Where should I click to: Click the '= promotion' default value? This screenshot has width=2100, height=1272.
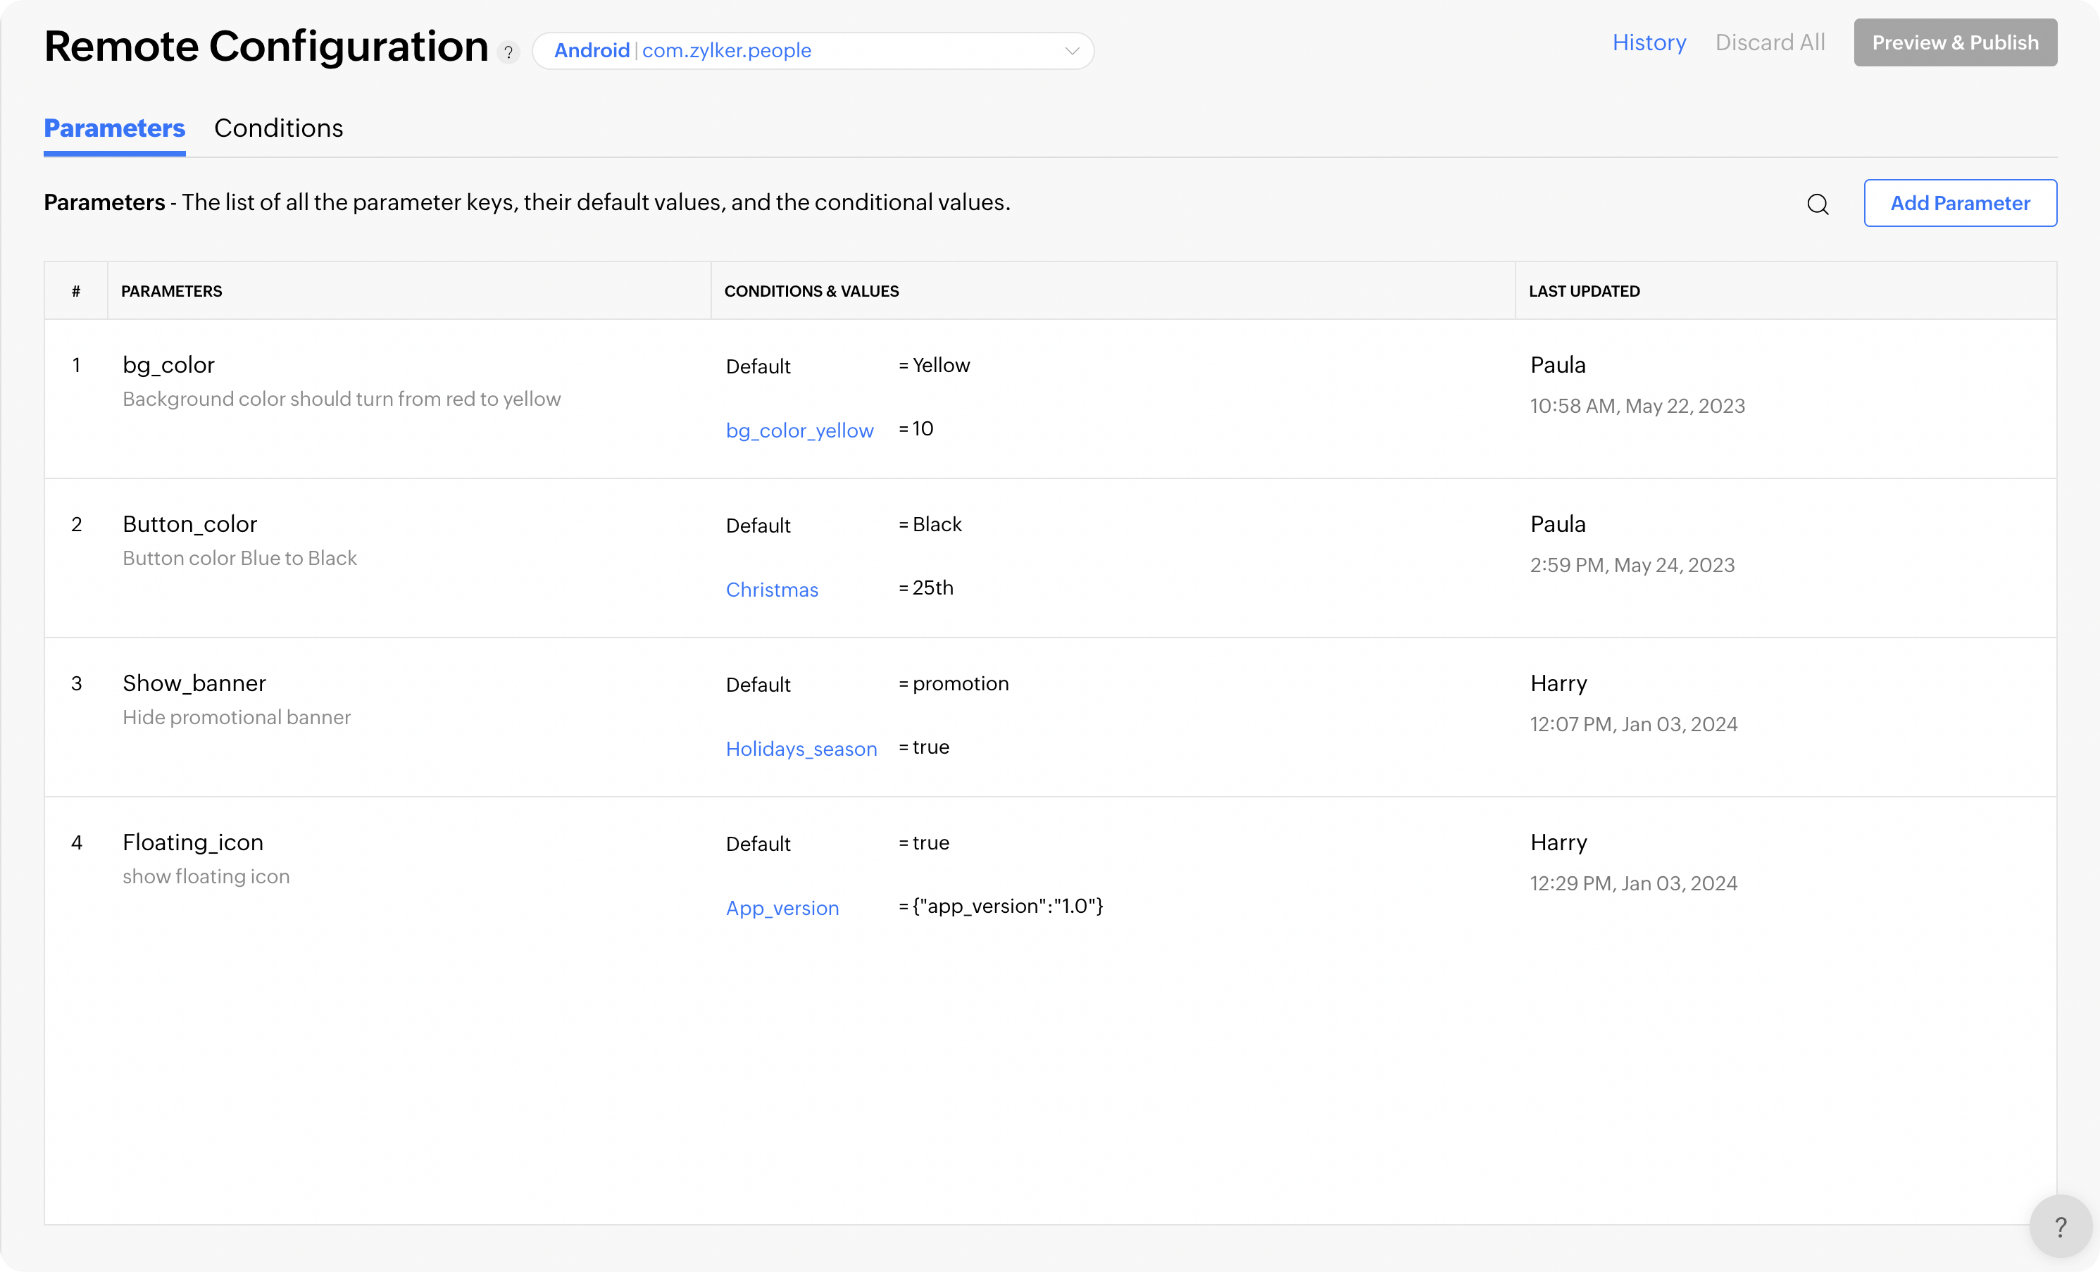[x=953, y=683]
